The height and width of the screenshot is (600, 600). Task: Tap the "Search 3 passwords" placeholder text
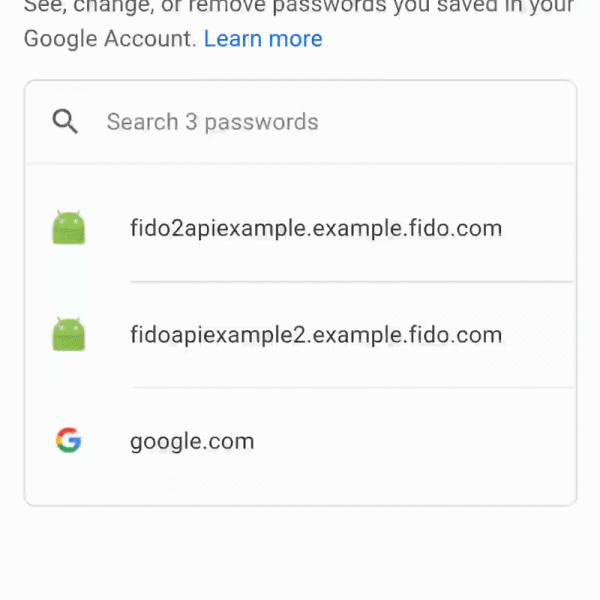pyautogui.click(x=212, y=122)
